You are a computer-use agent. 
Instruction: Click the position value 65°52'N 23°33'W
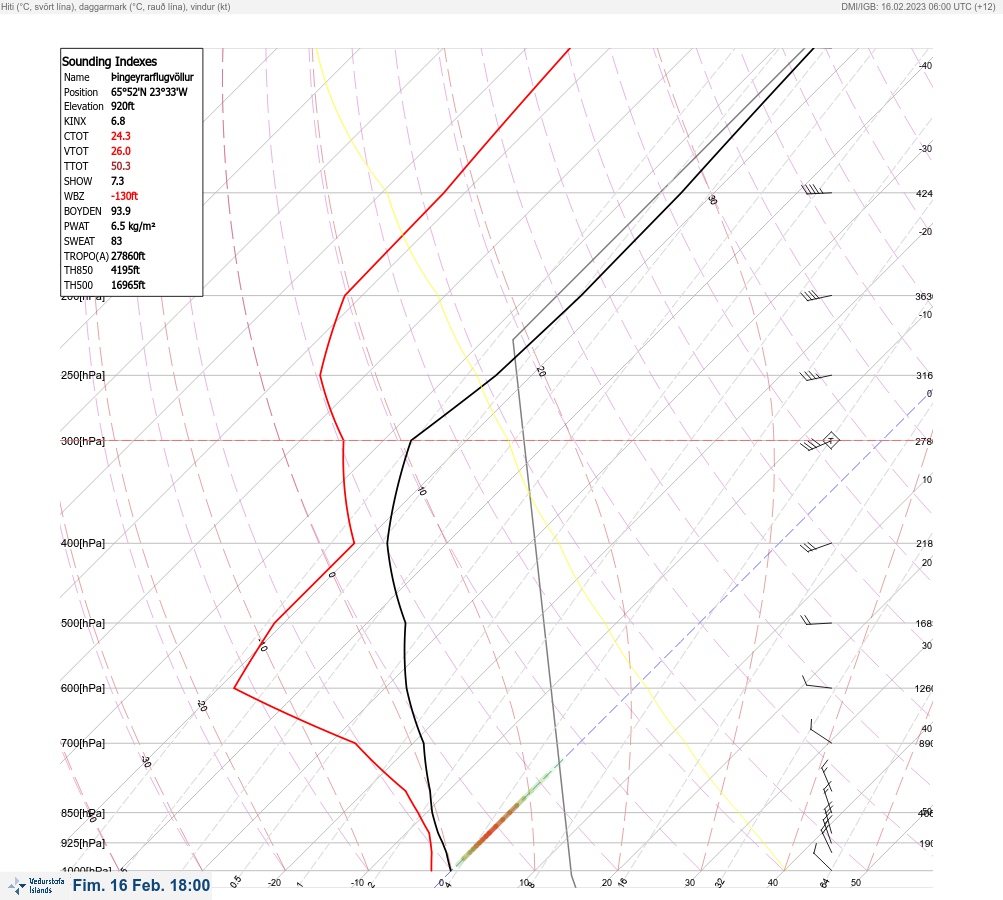tap(149, 91)
